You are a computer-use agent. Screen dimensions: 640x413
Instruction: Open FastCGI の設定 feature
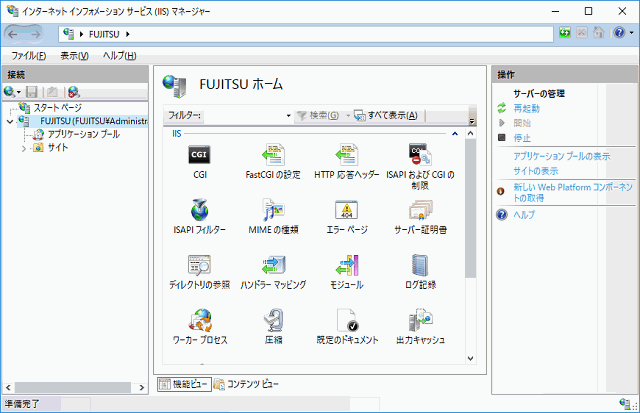coord(273,155)
